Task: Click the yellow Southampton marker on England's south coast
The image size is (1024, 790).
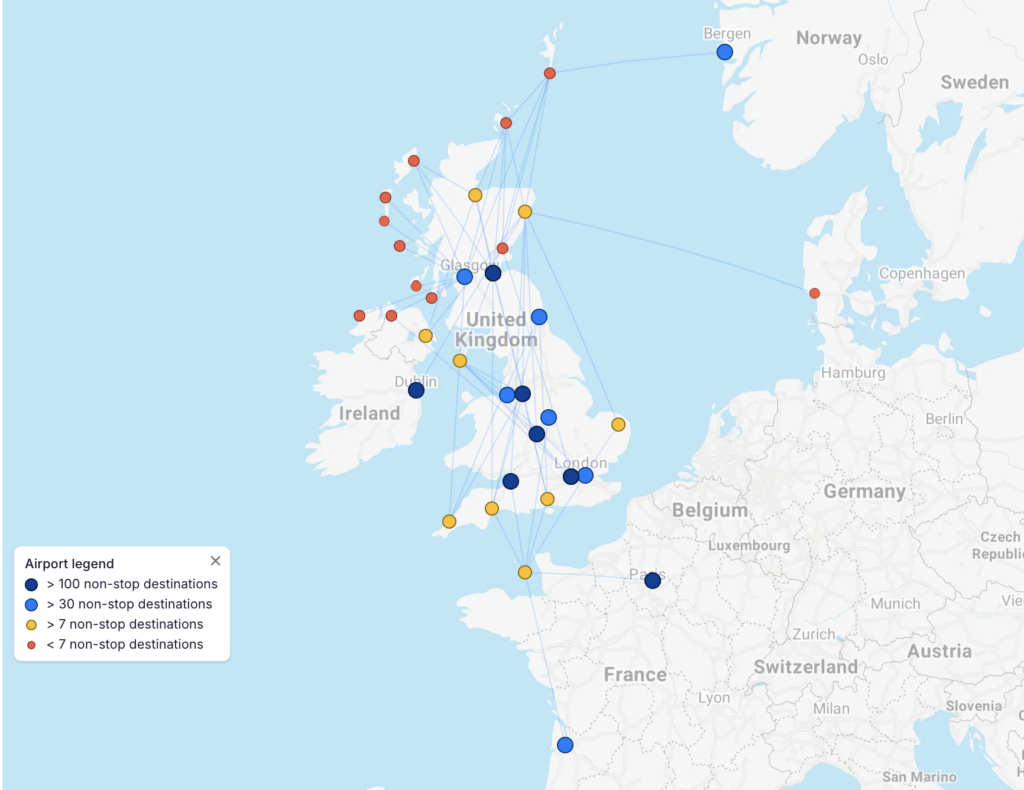Action: 547,499
